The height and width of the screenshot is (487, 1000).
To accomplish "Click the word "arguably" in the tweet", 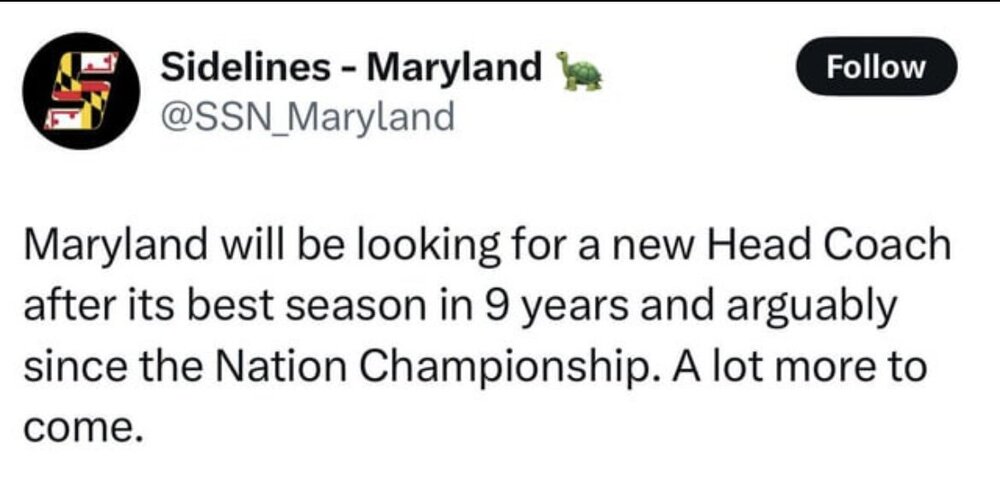I will [x=805, y=307].
